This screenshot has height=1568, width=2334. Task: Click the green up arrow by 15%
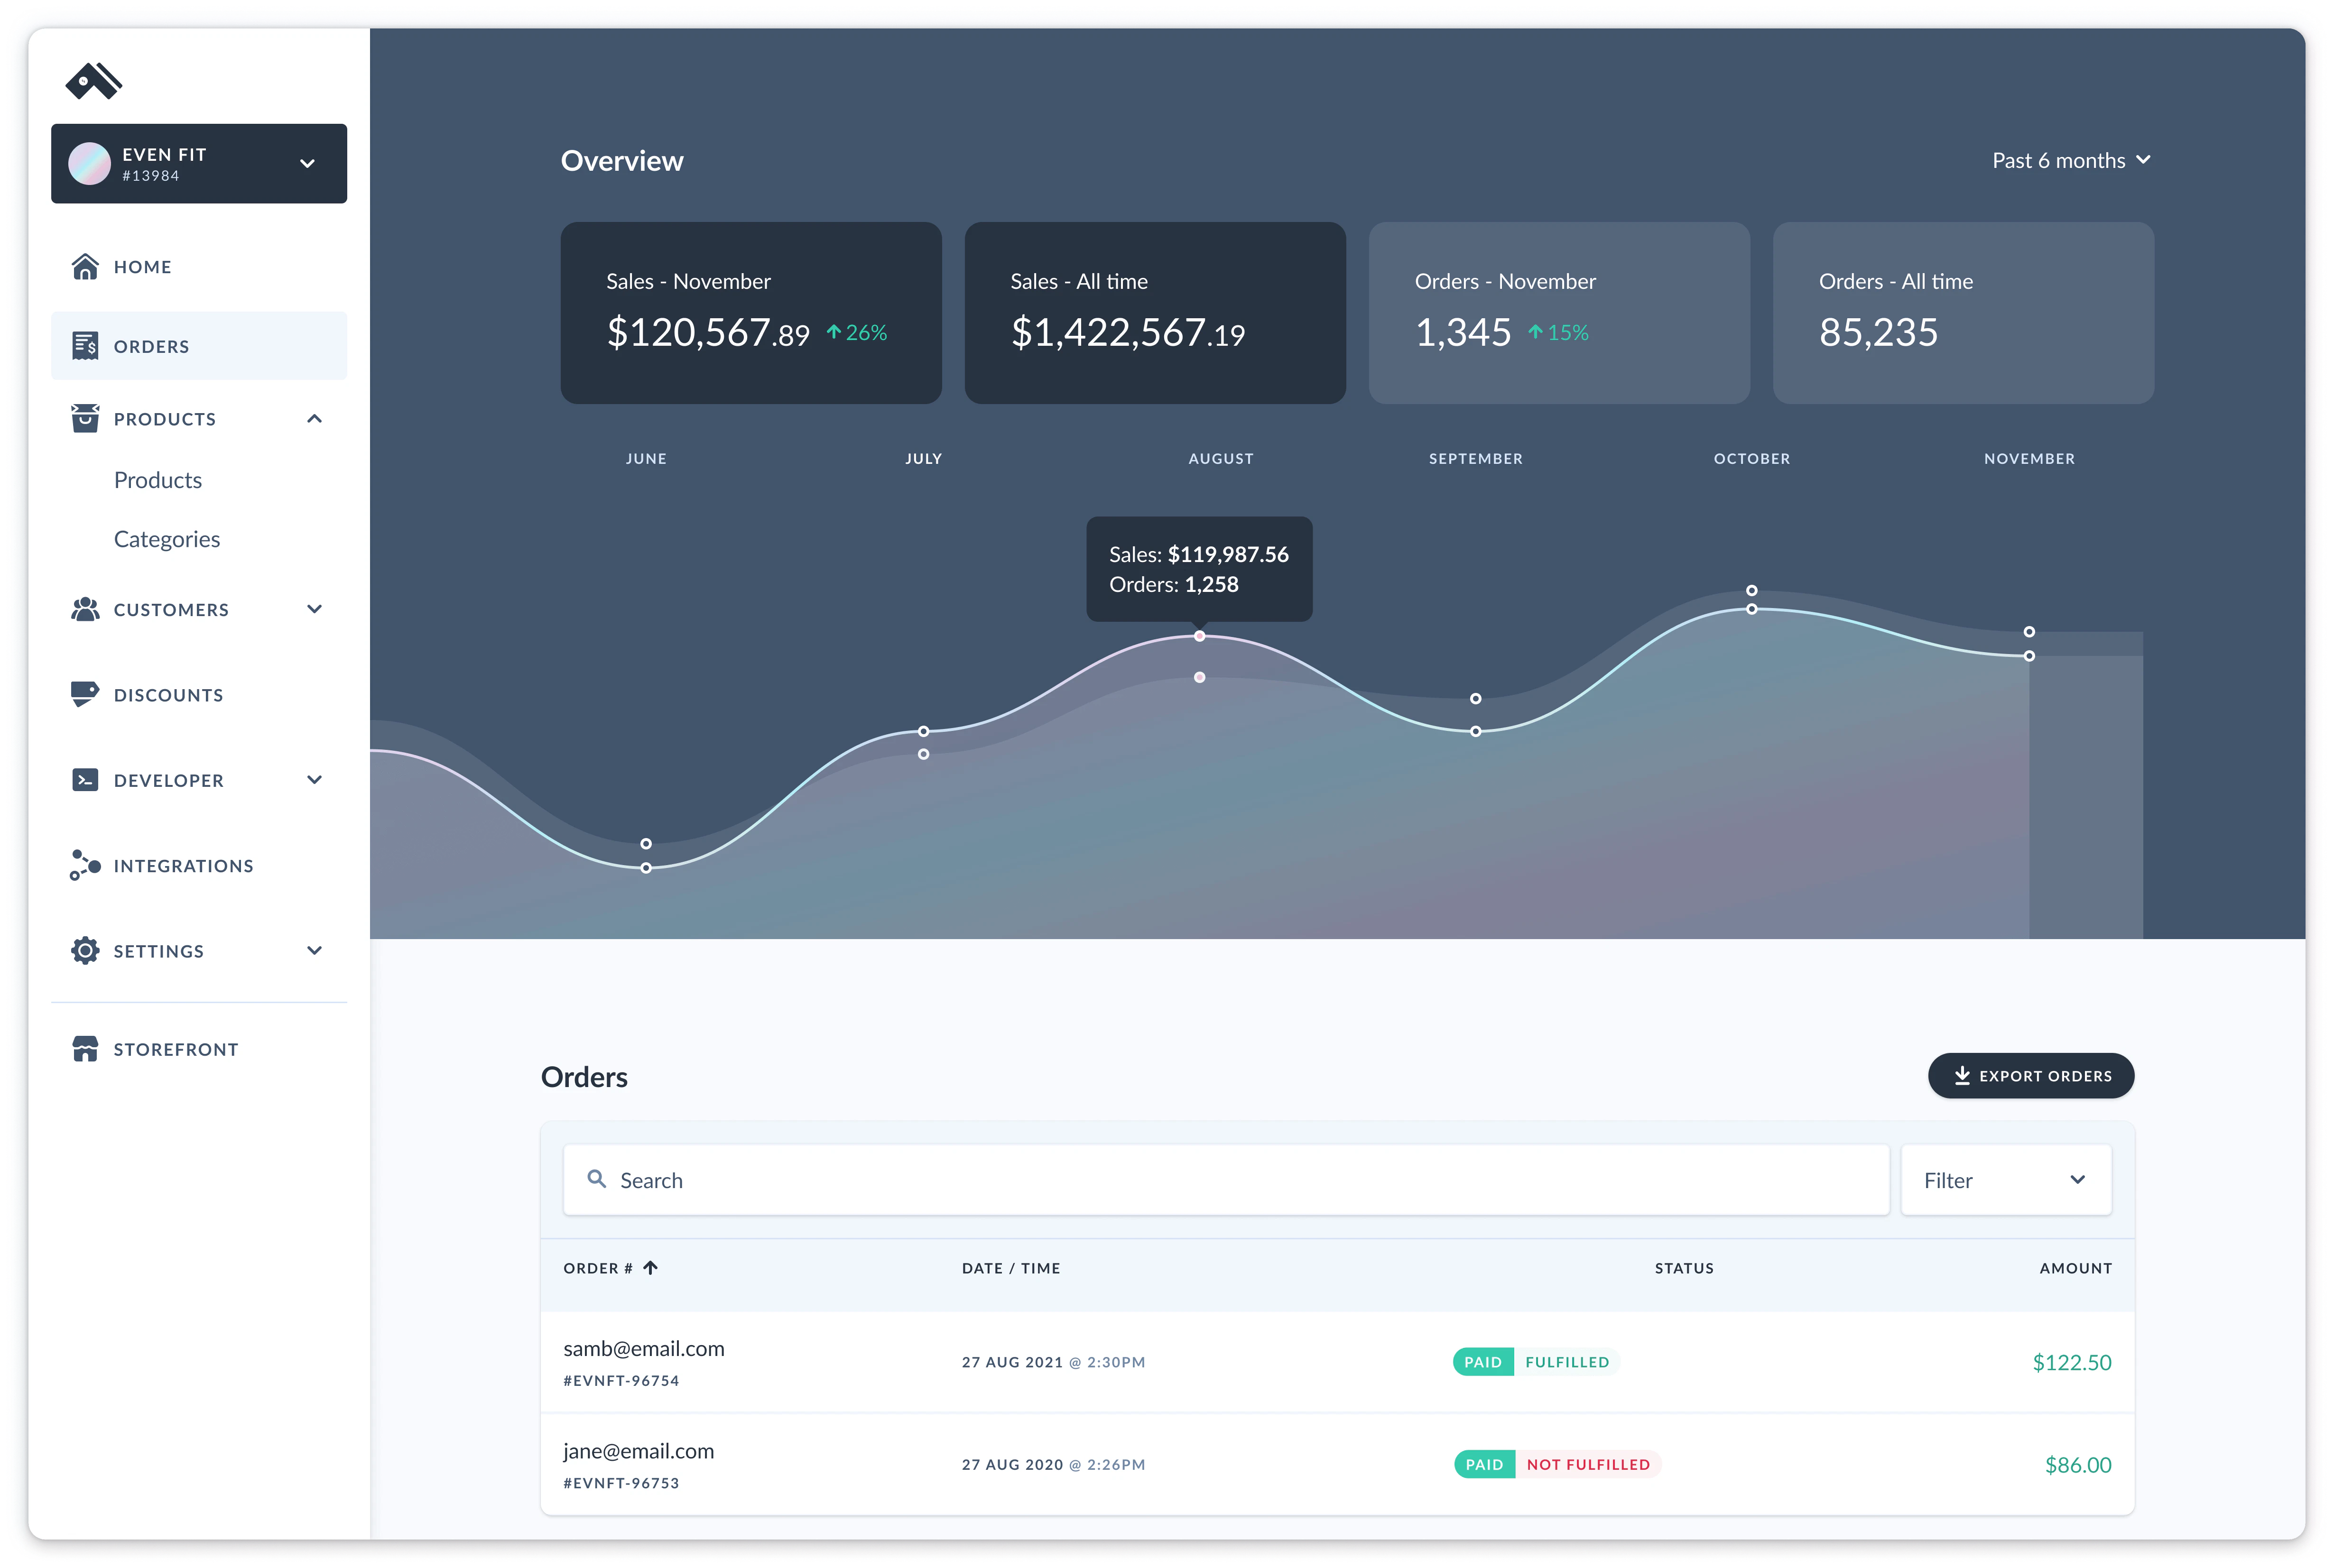point(1535,332)
